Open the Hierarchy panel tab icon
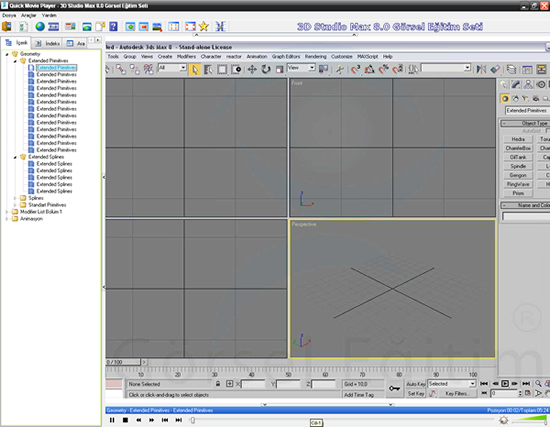550x427 pixels. [x=528, y=85]
